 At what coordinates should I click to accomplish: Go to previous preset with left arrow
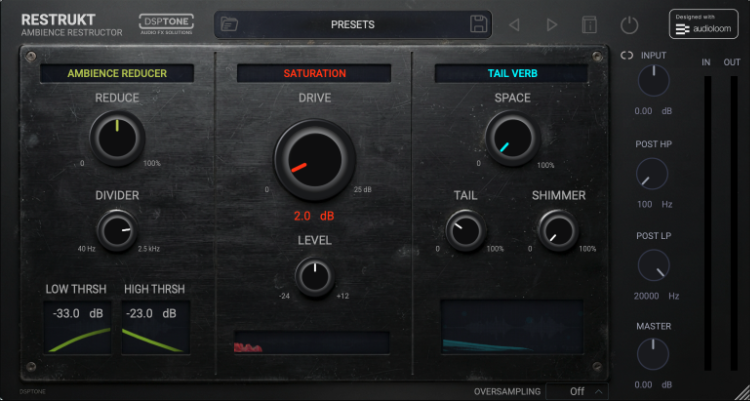pos(514,25)
